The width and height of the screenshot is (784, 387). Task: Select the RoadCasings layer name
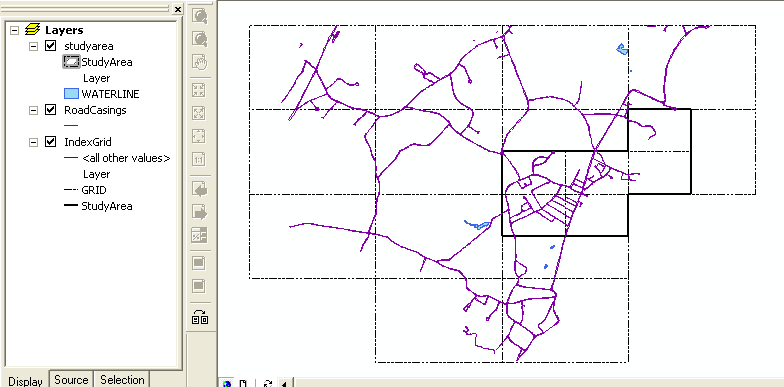95,110
